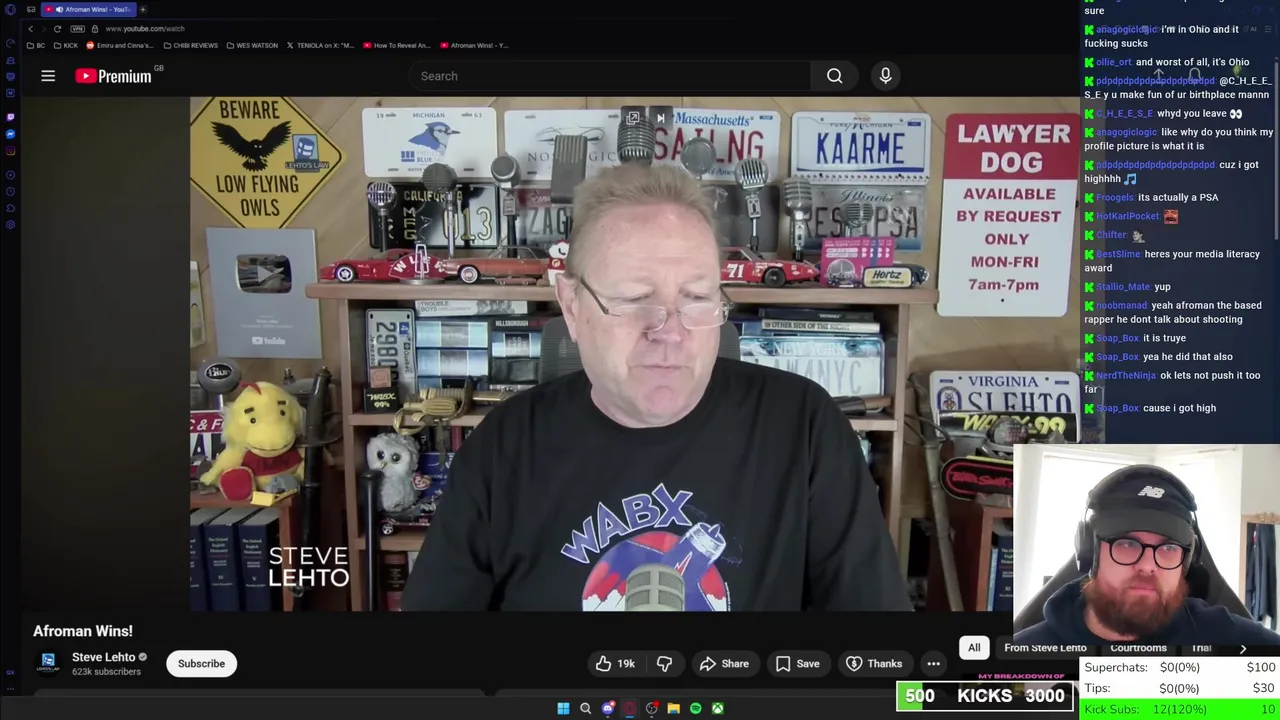1280x720 pixels.
Task: Go back in browser history
Action: point(30,28)
